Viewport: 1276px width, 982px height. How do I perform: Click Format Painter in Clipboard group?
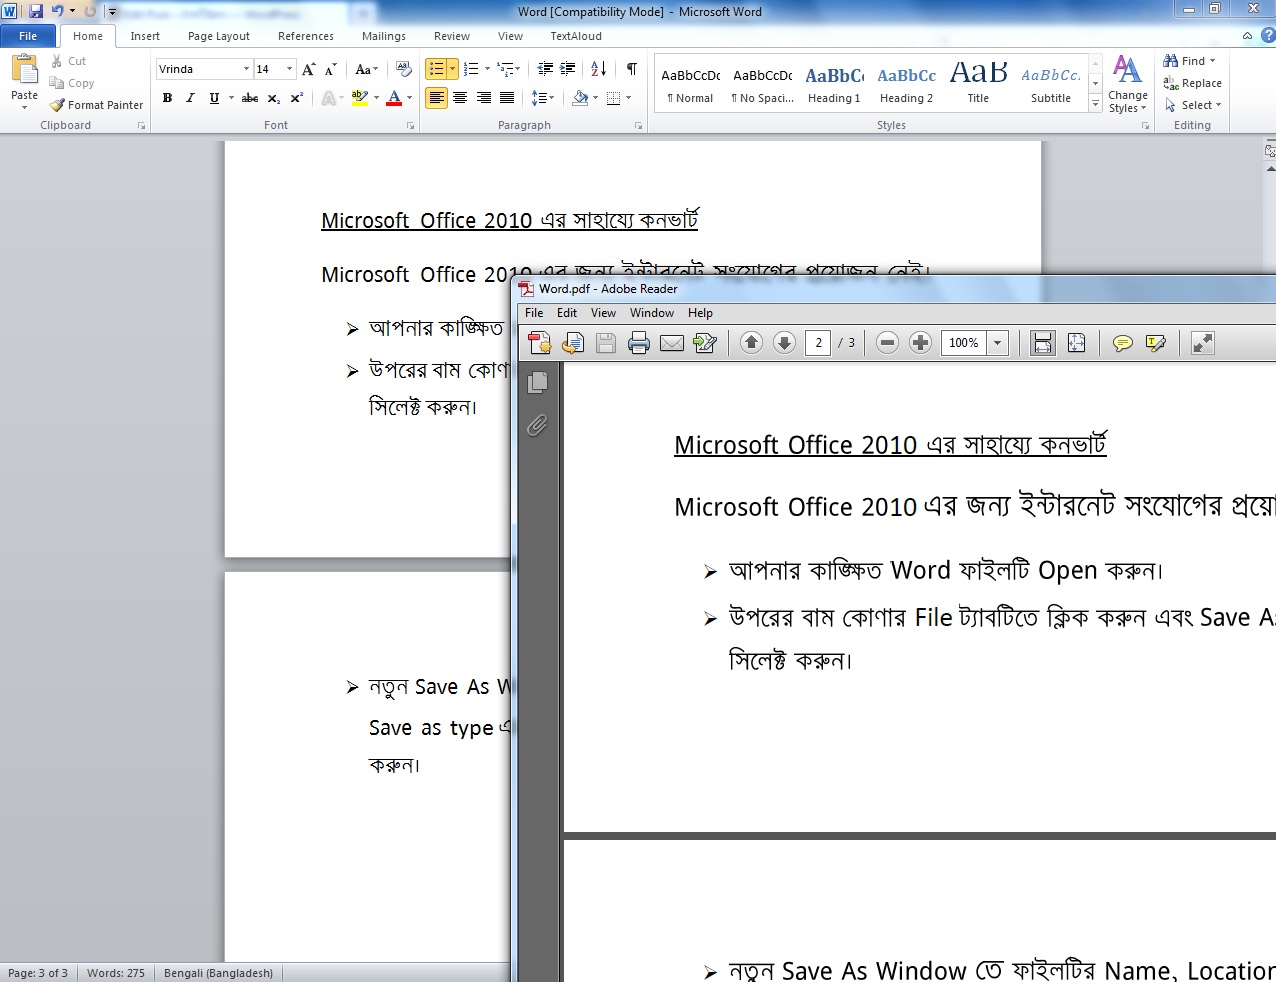[x=97, y=105]
